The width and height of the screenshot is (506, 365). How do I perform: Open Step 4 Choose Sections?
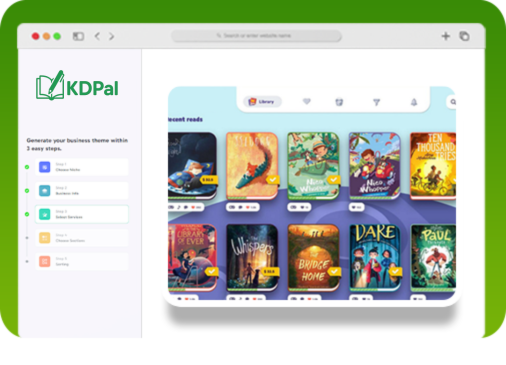pyautogui.click(x=82, y=238)
